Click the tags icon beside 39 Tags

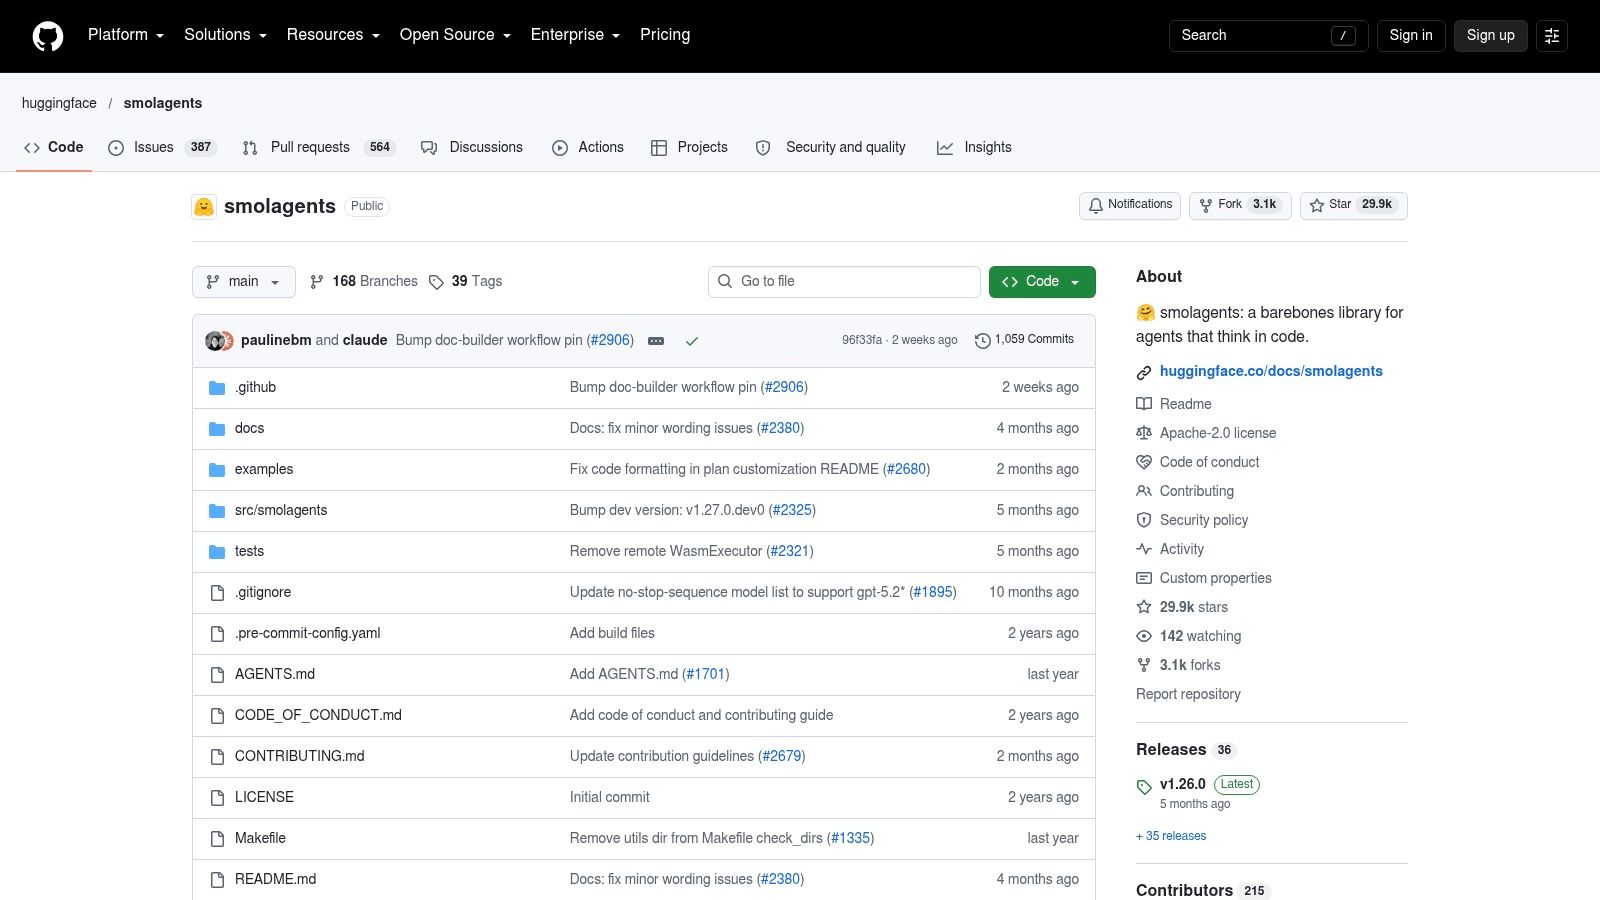tap(436, 282)
